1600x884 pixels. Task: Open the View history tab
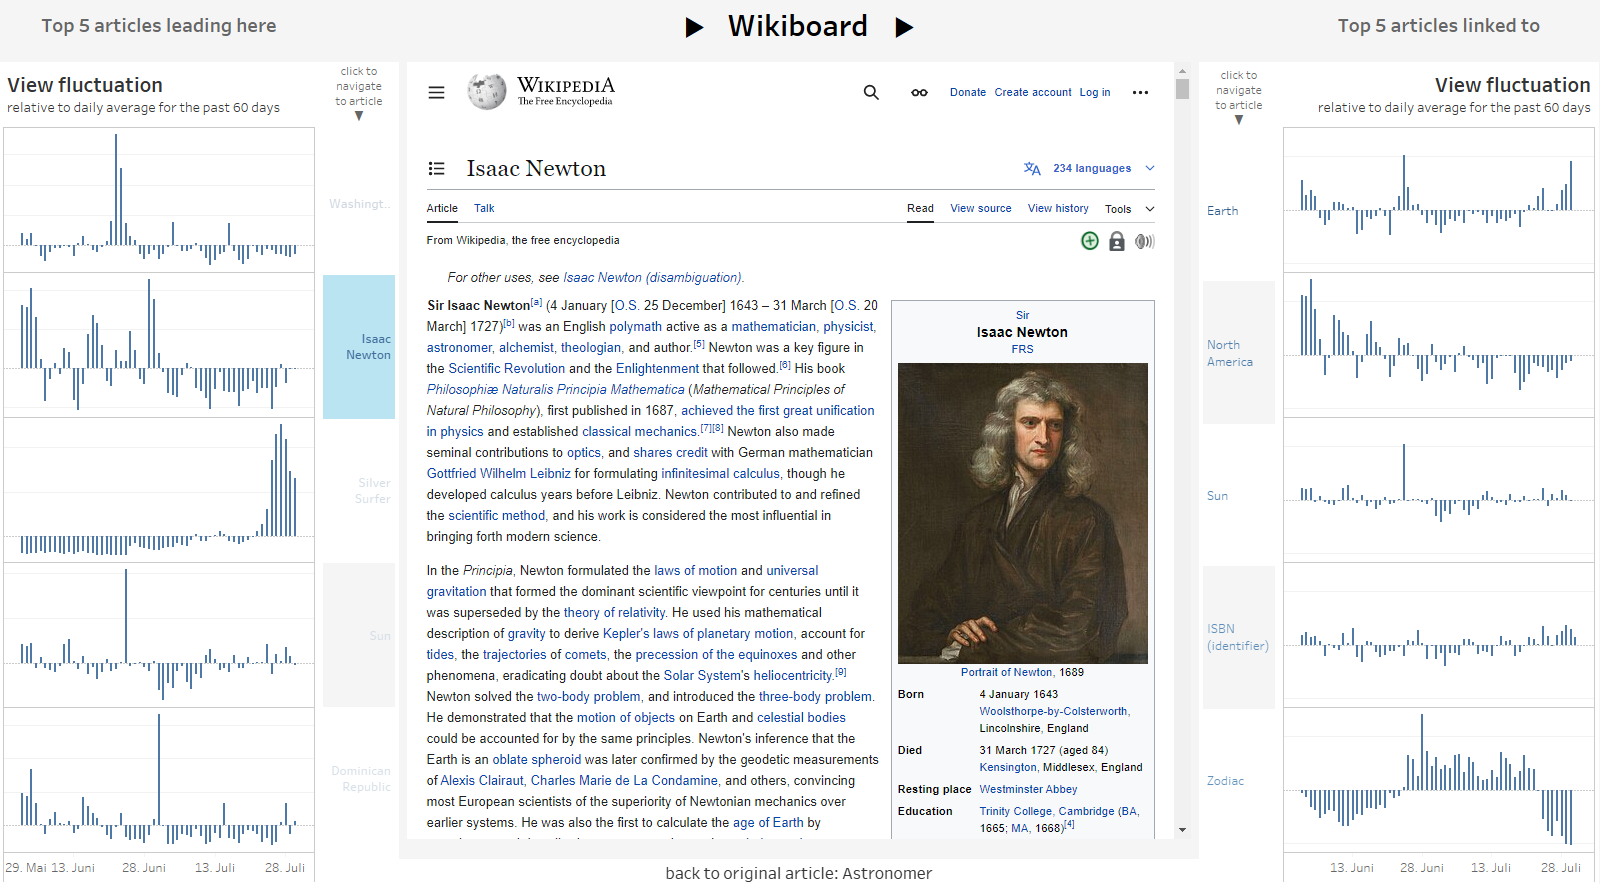(1058, 209)
